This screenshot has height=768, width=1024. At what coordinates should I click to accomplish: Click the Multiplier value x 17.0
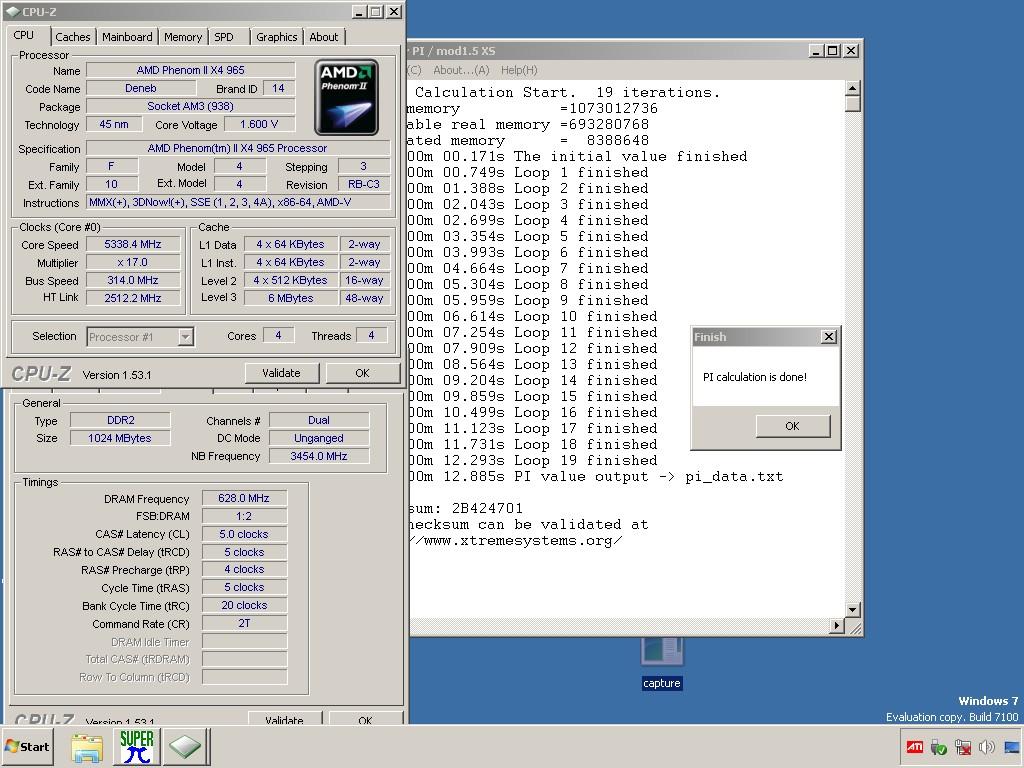tap(133, 263)
